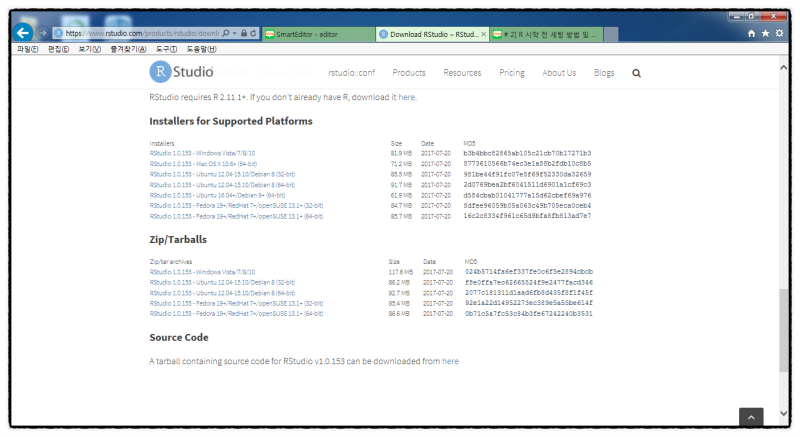
Task: Click the security lock icon in address bar
Action: click(244, 33)
